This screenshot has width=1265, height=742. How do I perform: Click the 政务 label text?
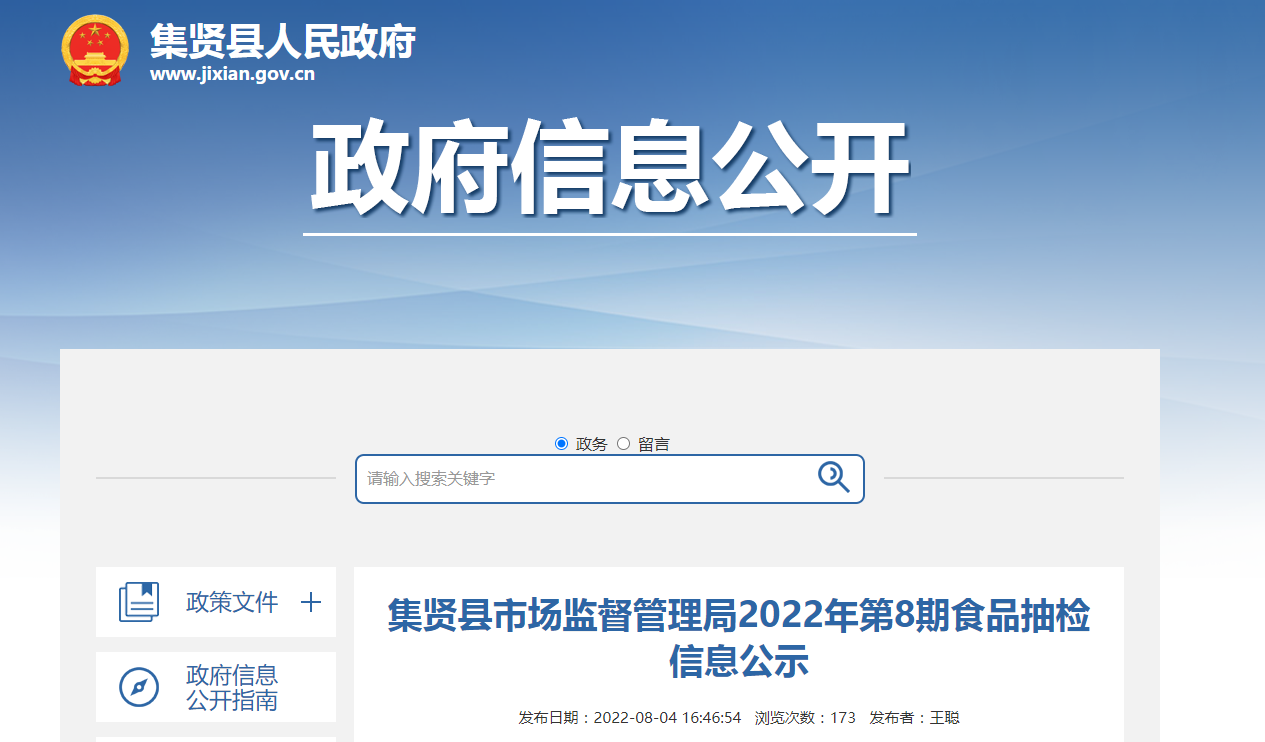[591, 445]
